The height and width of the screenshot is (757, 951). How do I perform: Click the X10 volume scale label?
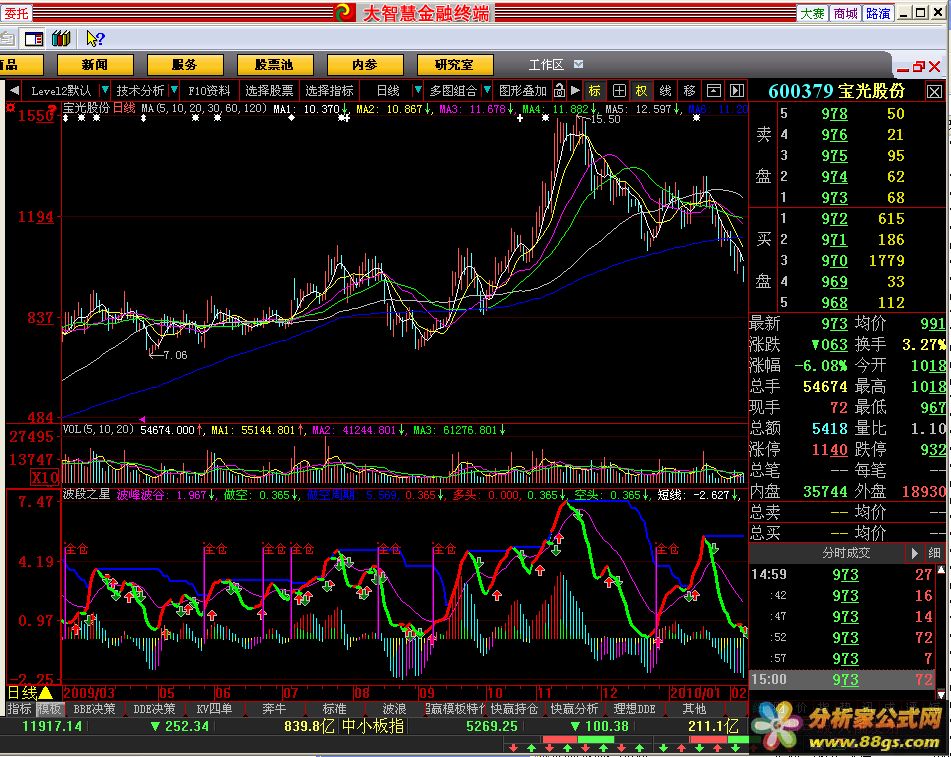pos(45,477)
